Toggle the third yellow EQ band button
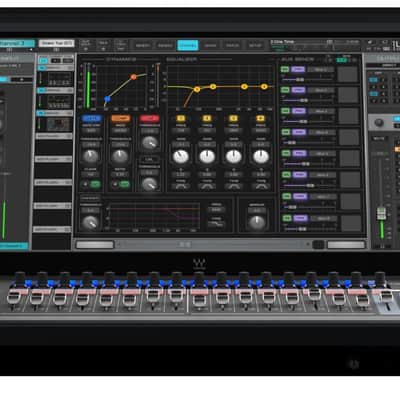The width and height of the screenshot is (400, 400). coord(234,118)
